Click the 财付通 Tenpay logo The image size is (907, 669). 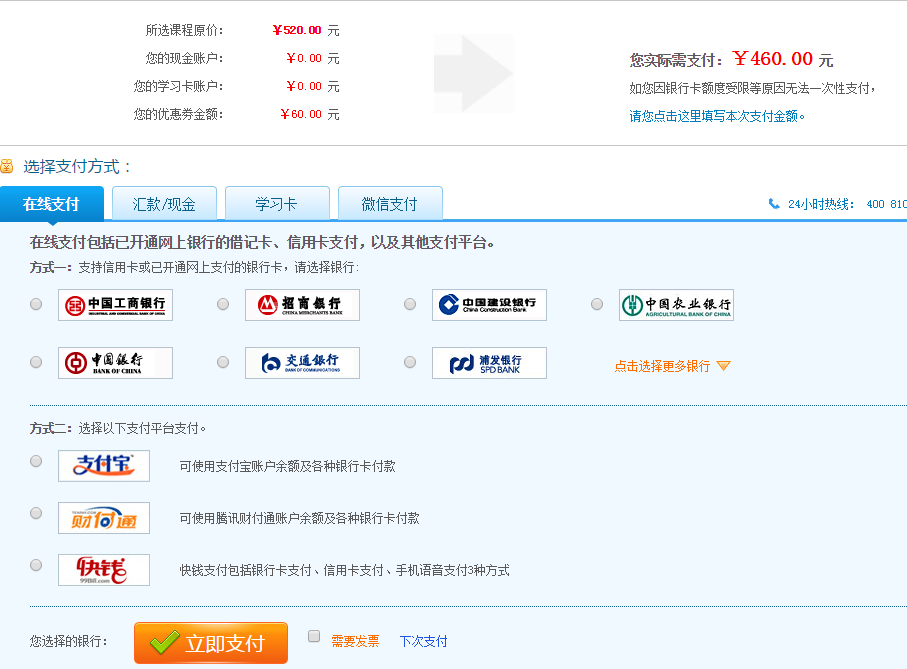click(x=104, y=518)
